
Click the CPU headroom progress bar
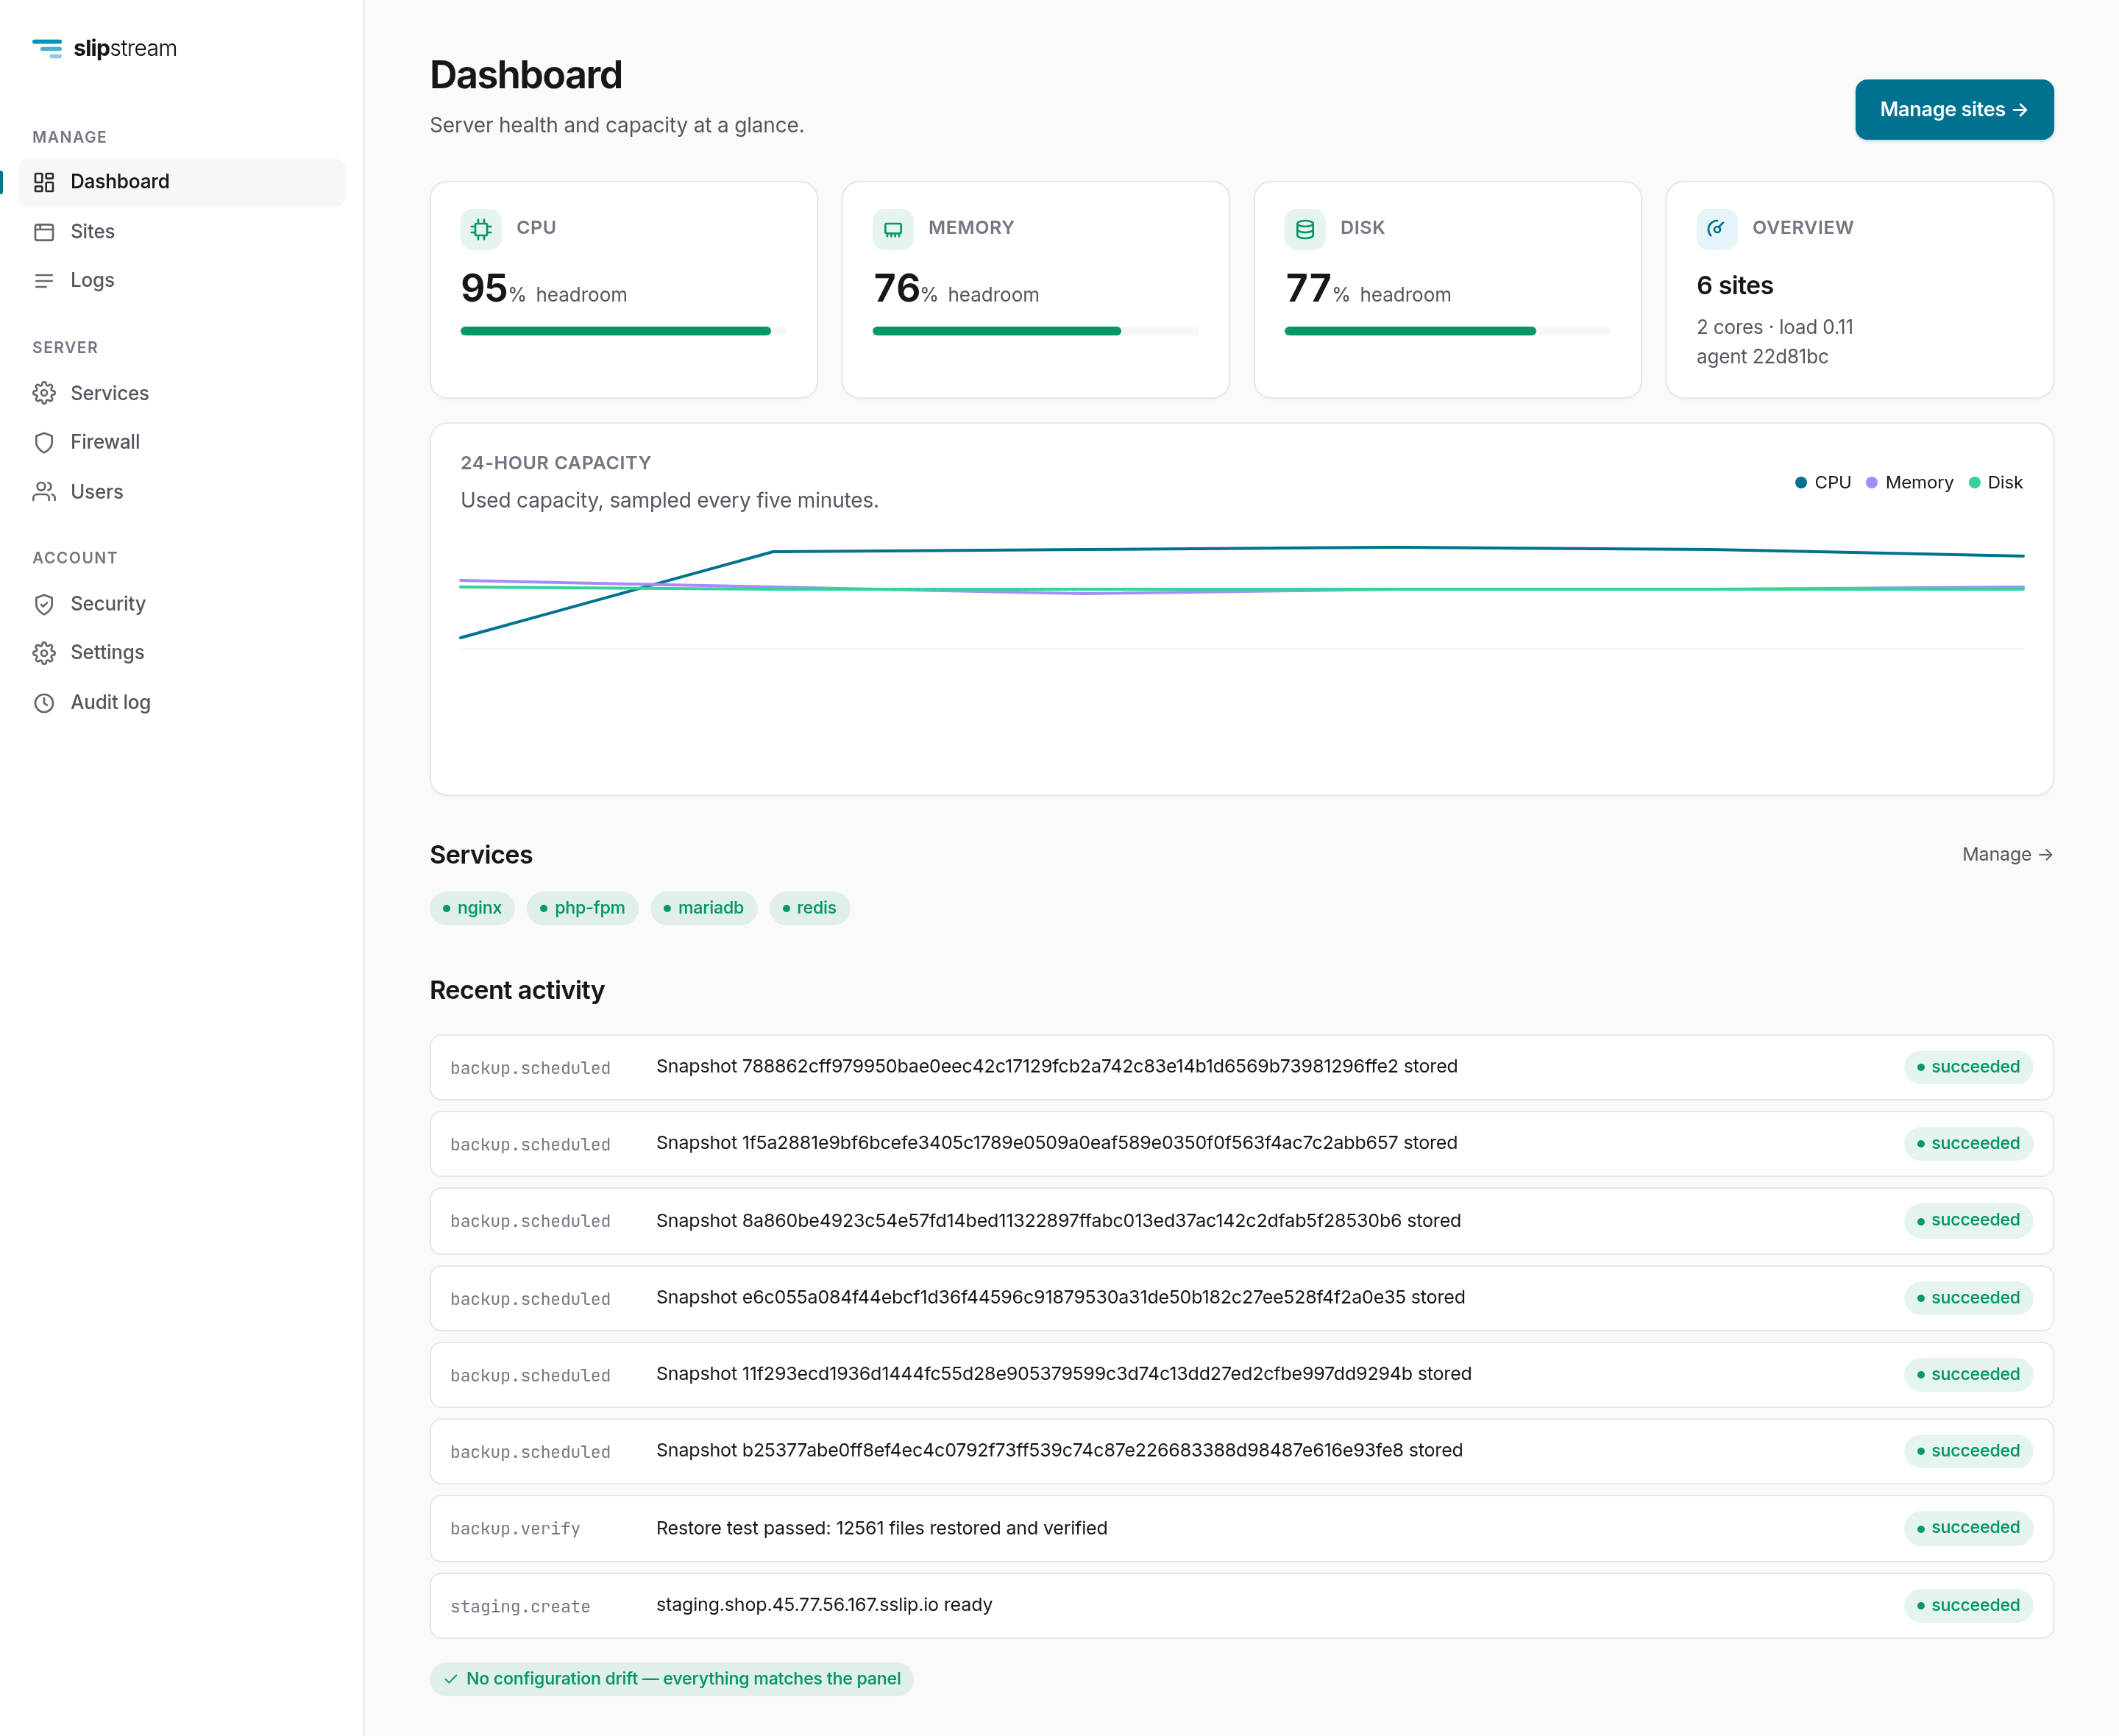coord(624,331)
